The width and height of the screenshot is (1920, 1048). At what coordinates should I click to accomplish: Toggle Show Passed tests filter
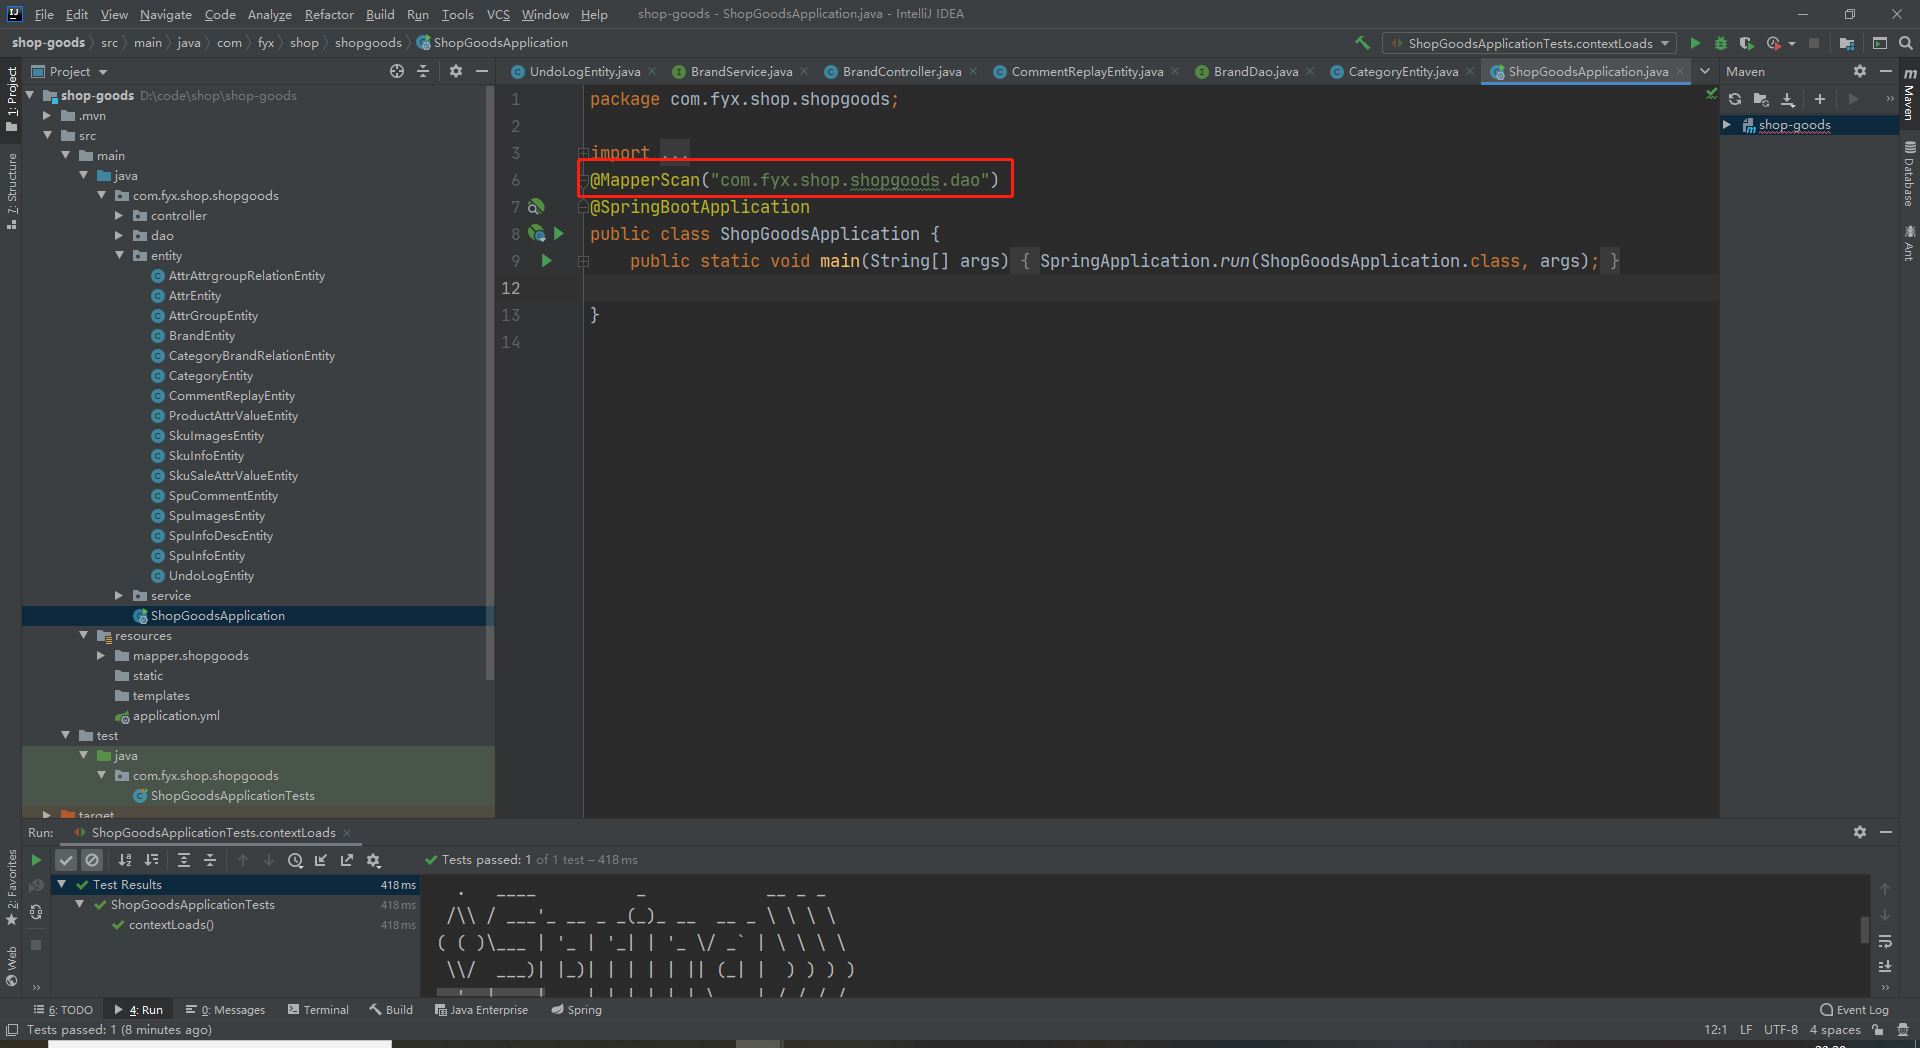pos(66,860)
